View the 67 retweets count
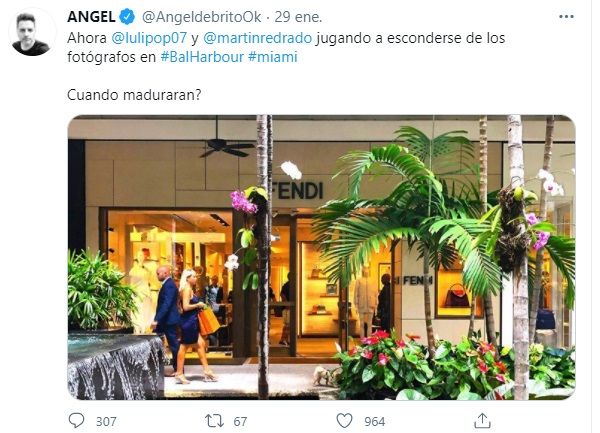 tap(240, 422)
